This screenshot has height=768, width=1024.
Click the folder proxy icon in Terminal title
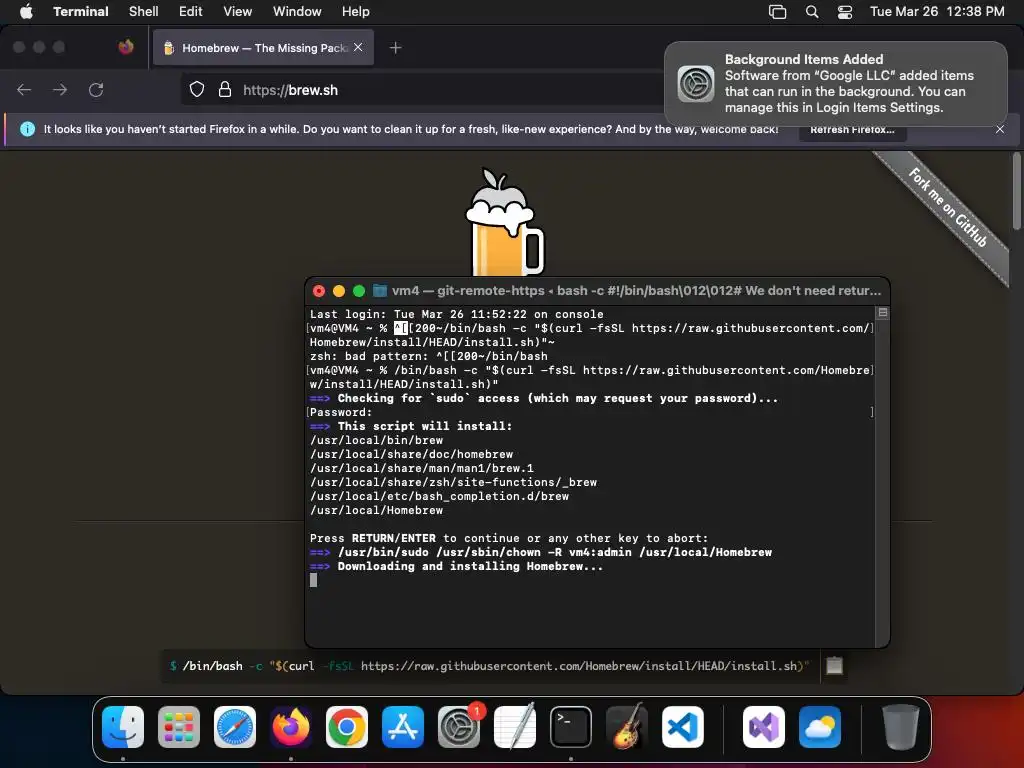tap(379, 291)
